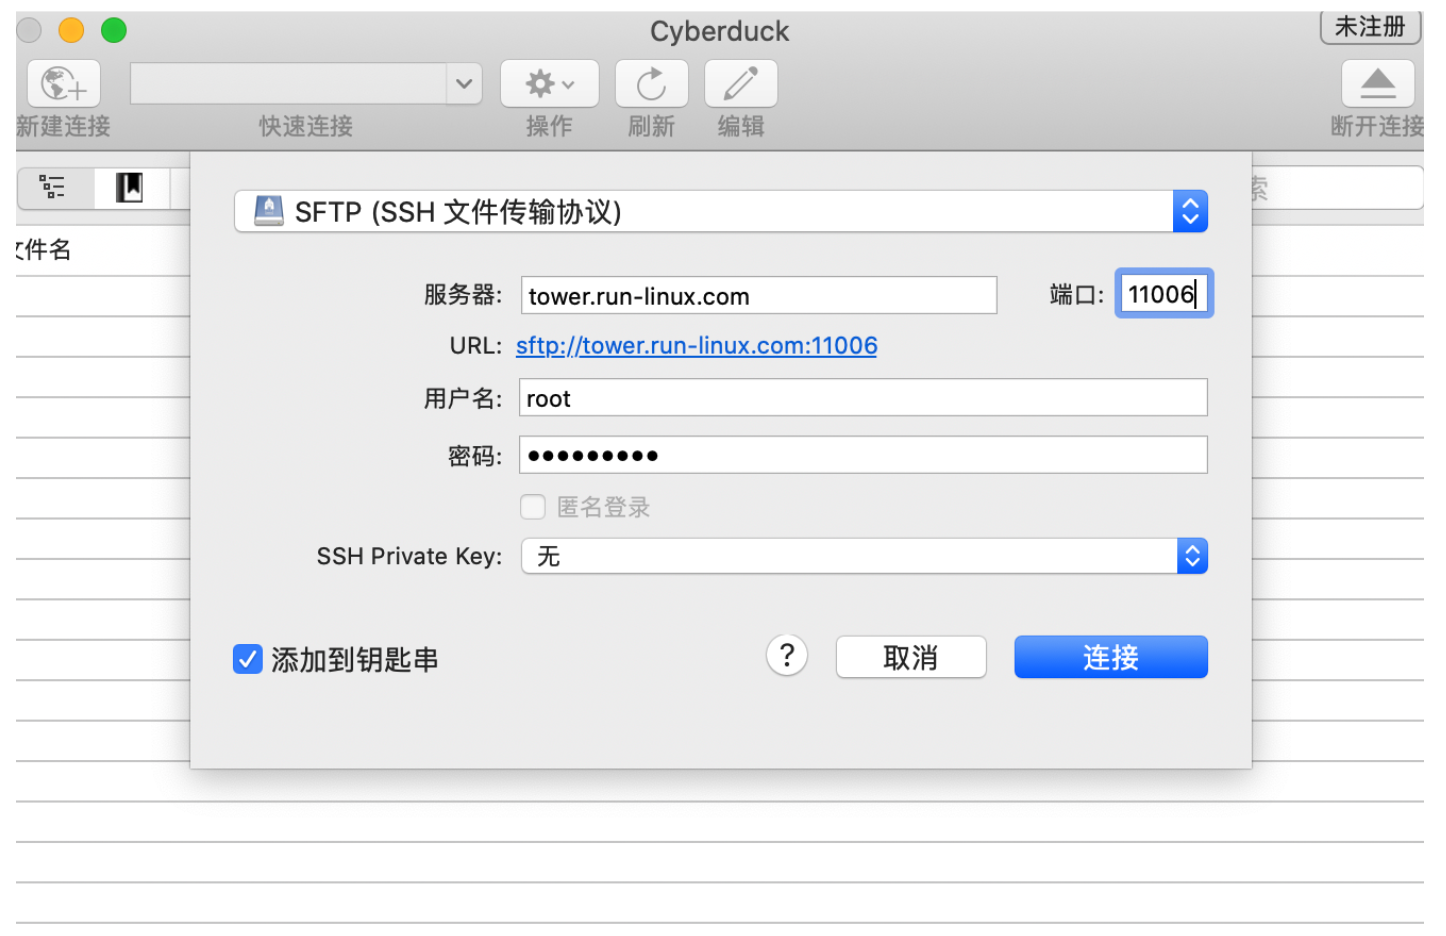Toggle the 匿名登录 checkbox

[x=533, y=507]
